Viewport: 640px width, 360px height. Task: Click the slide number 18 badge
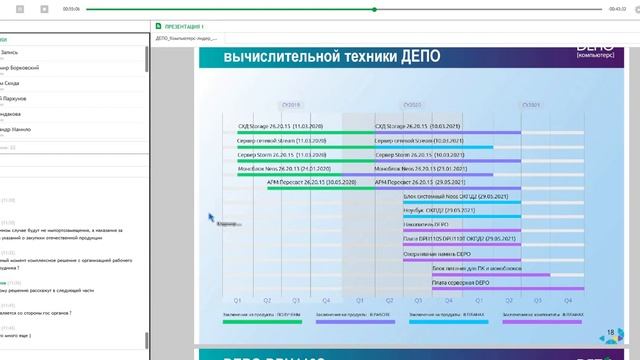coord(611,333)
